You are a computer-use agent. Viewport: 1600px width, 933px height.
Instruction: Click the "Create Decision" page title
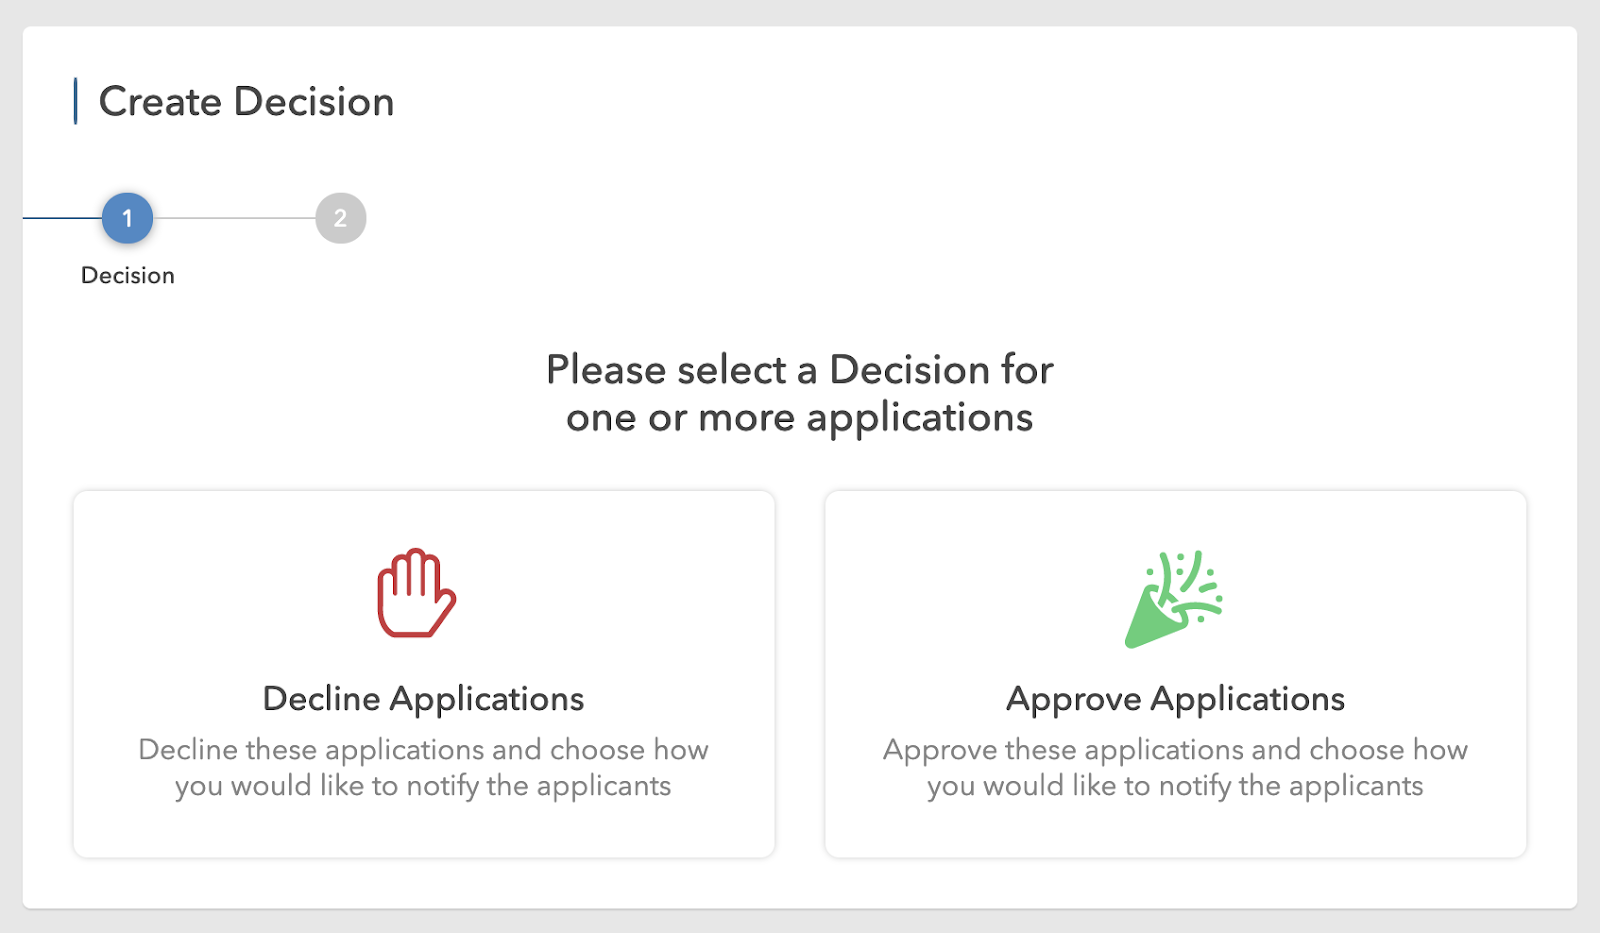click(246, 102)
